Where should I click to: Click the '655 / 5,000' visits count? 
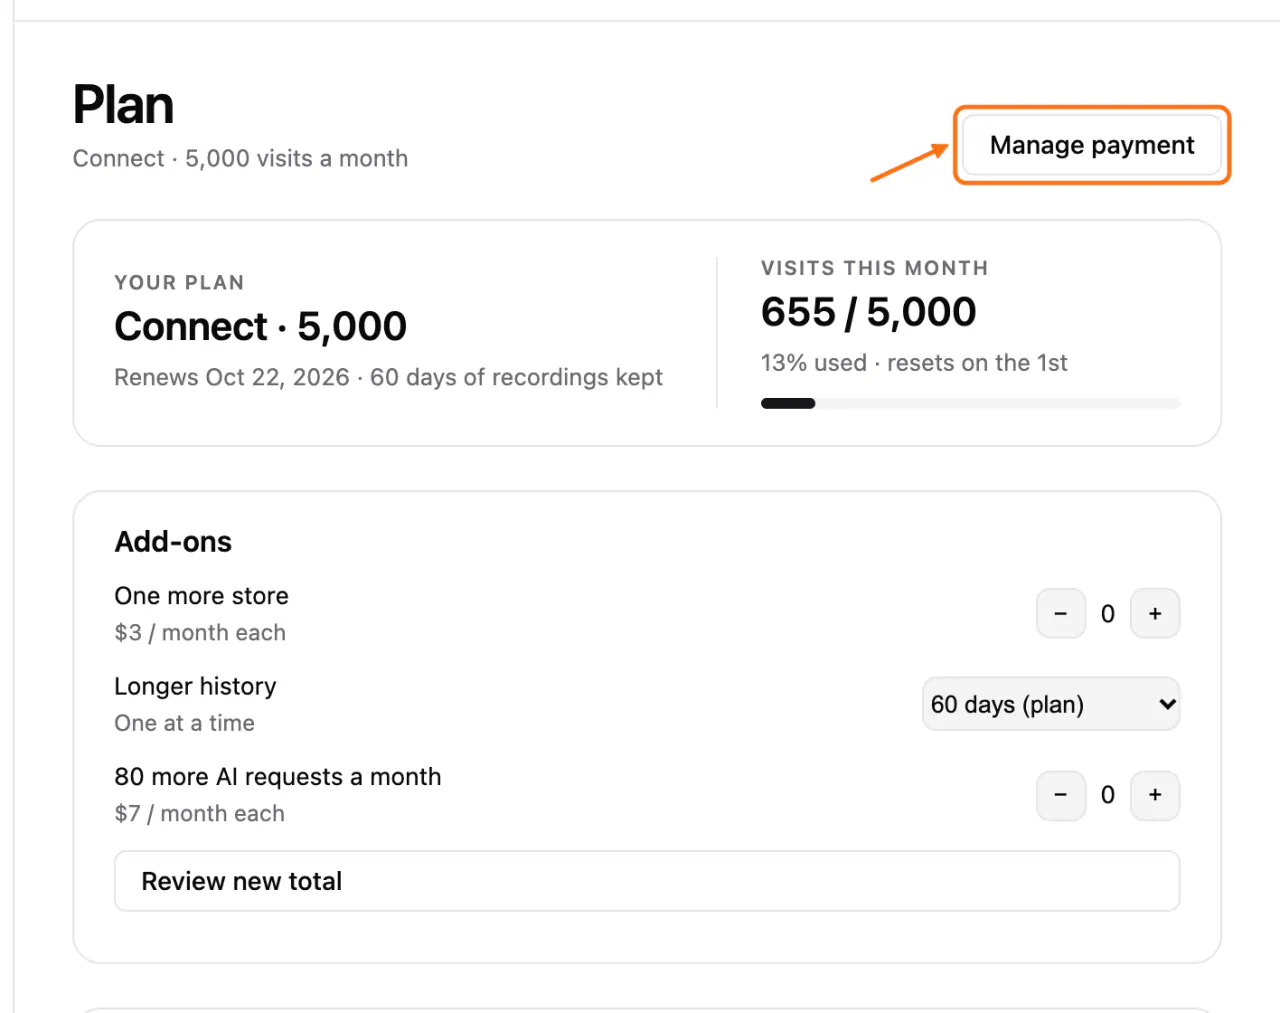point(868,312)
